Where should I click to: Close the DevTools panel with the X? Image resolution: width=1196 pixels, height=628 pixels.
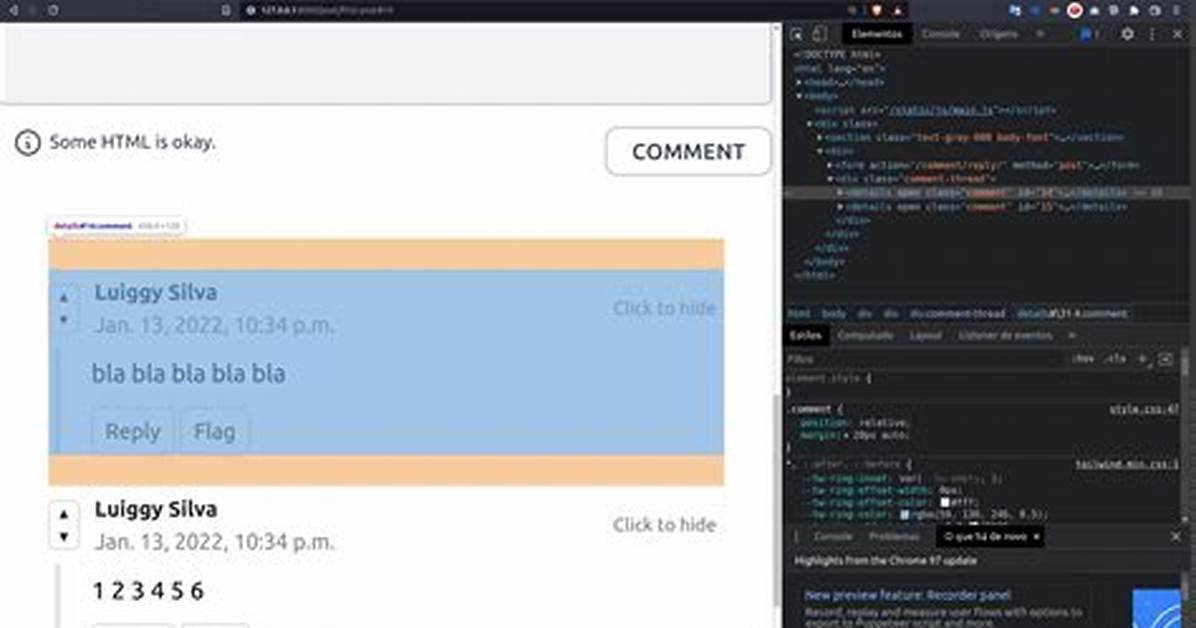coord(1176,34)
